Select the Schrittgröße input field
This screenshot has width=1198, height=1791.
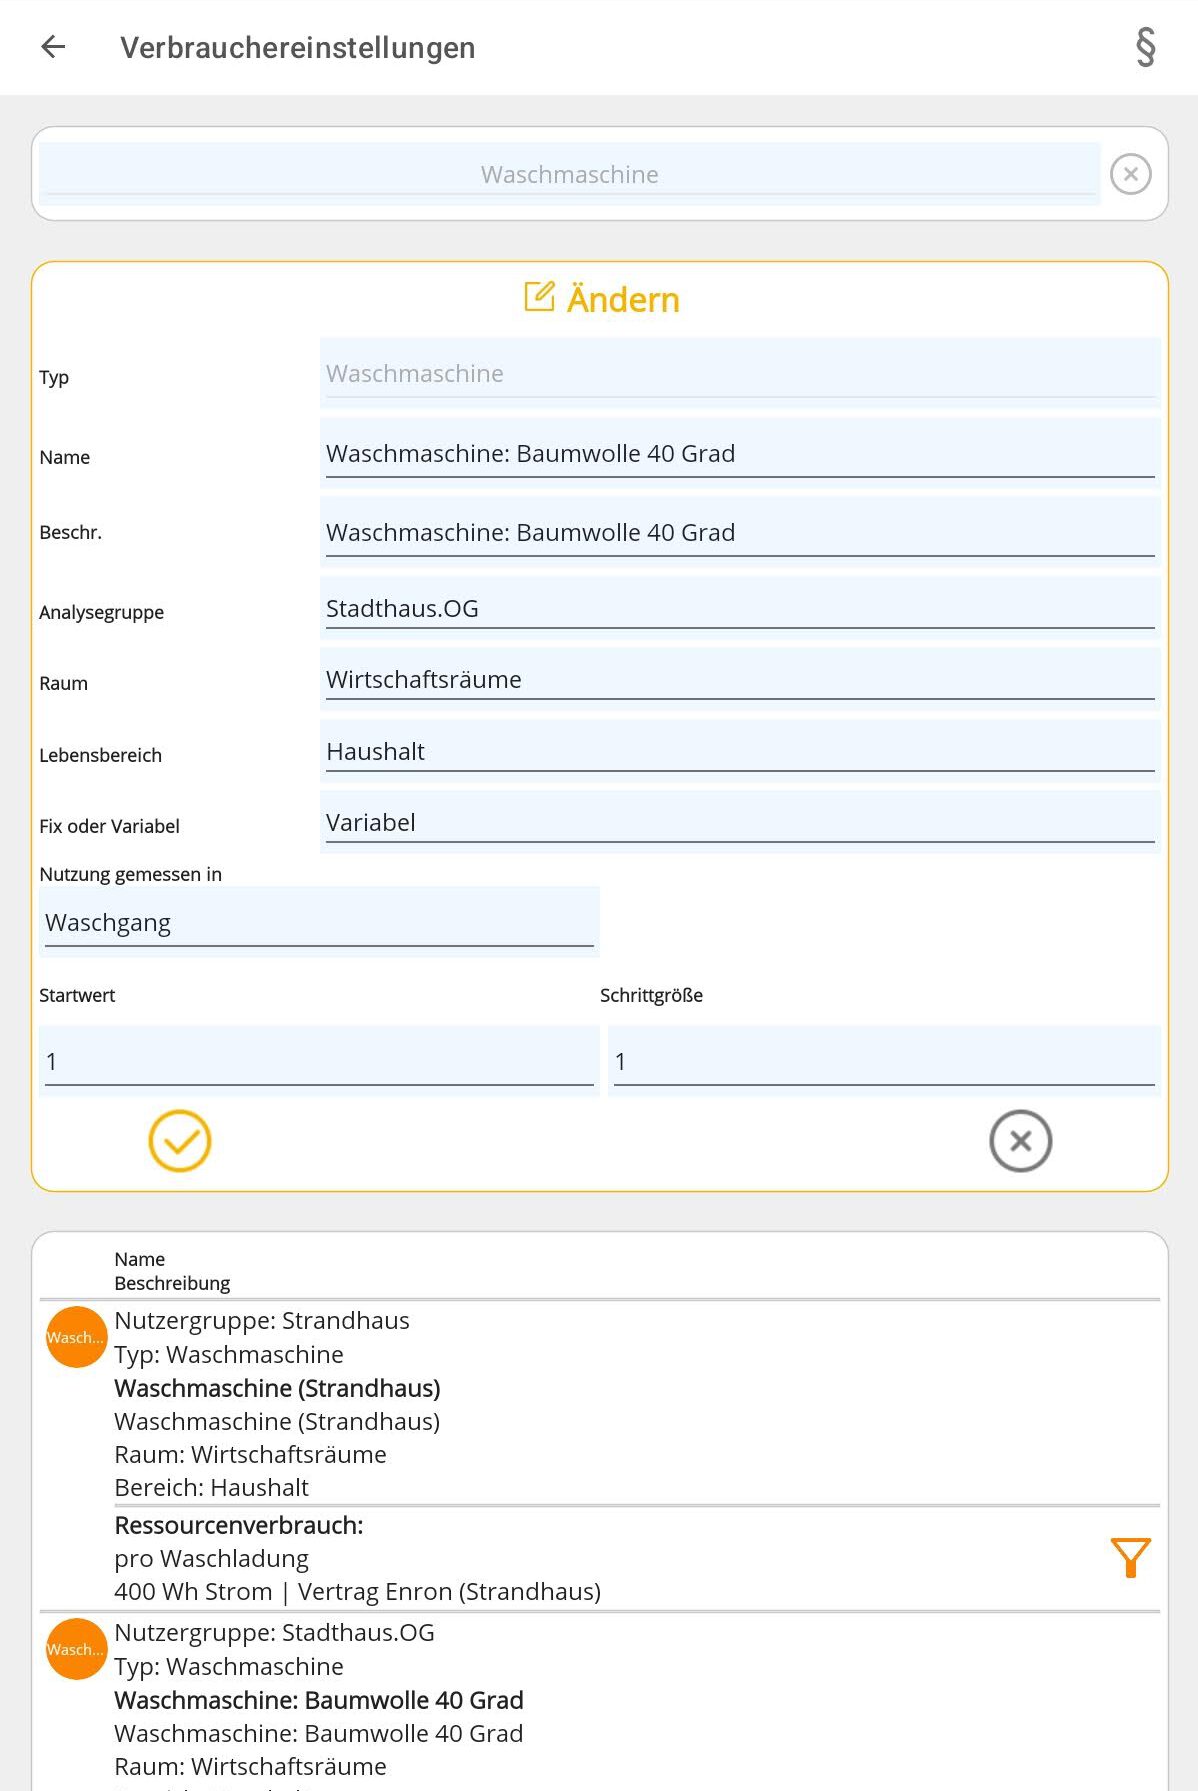pyautogui.click(x=883, y=1062)
